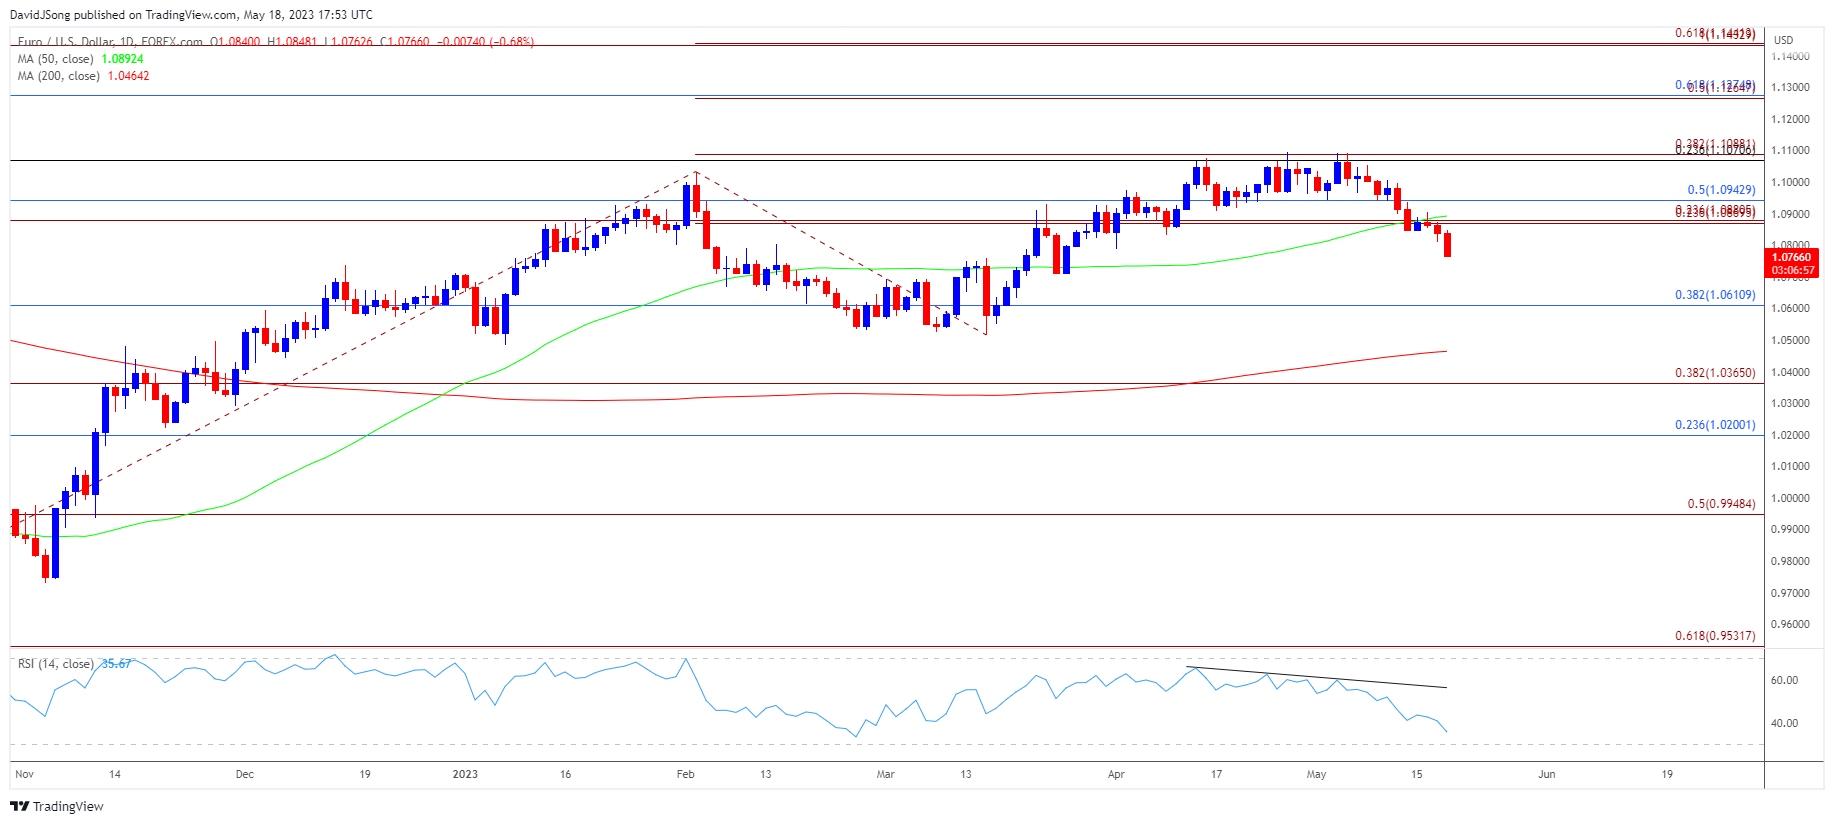Click the Feb marker on the time axis

pyautogui.click(x=685, y=774)
